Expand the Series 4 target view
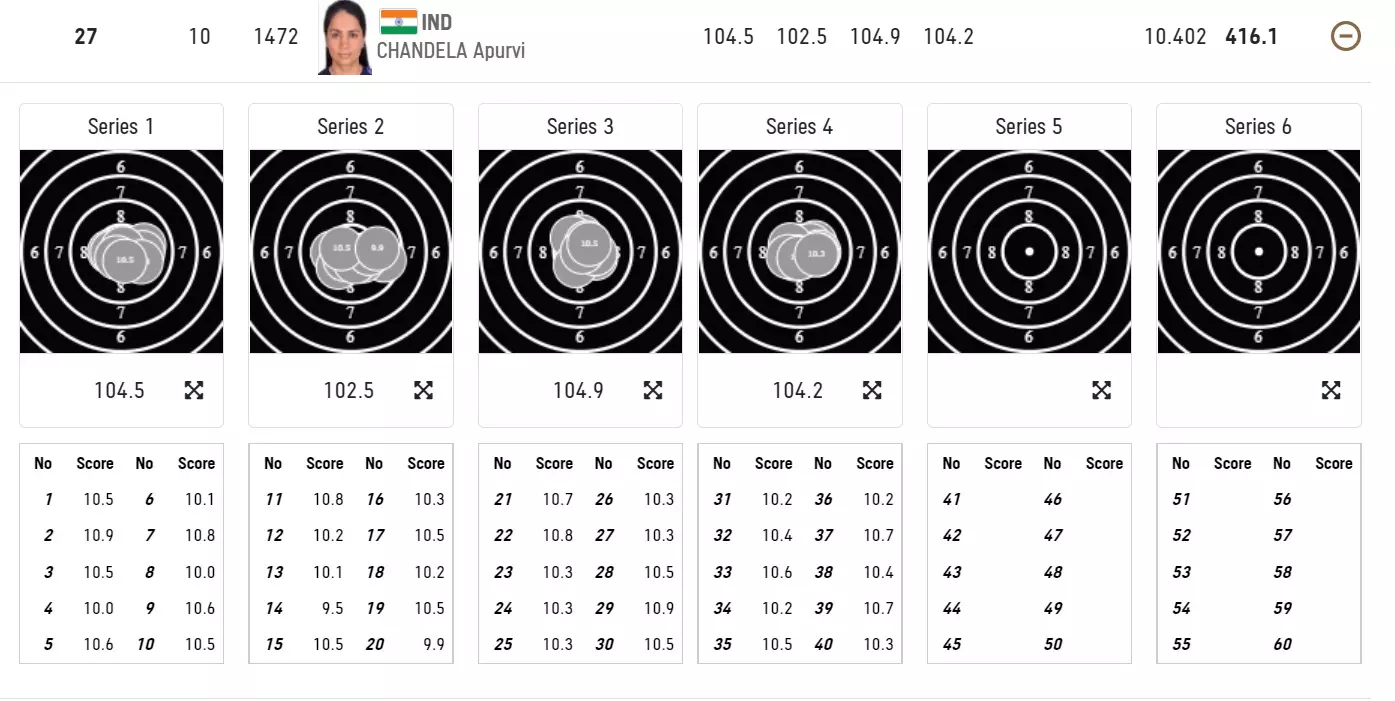The image size is (1395, 701). click(872, 390)
